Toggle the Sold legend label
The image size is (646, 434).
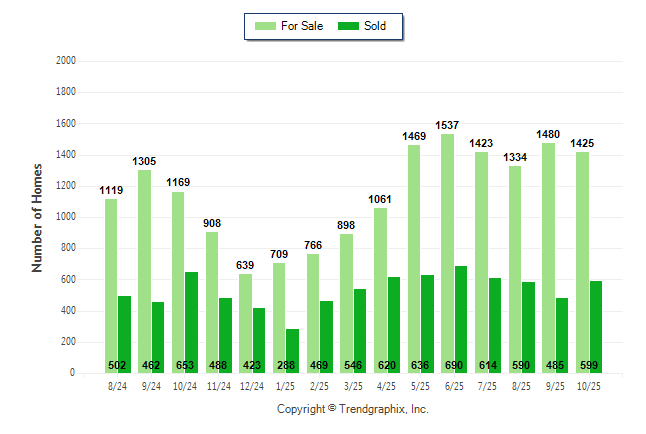(376, 26)
